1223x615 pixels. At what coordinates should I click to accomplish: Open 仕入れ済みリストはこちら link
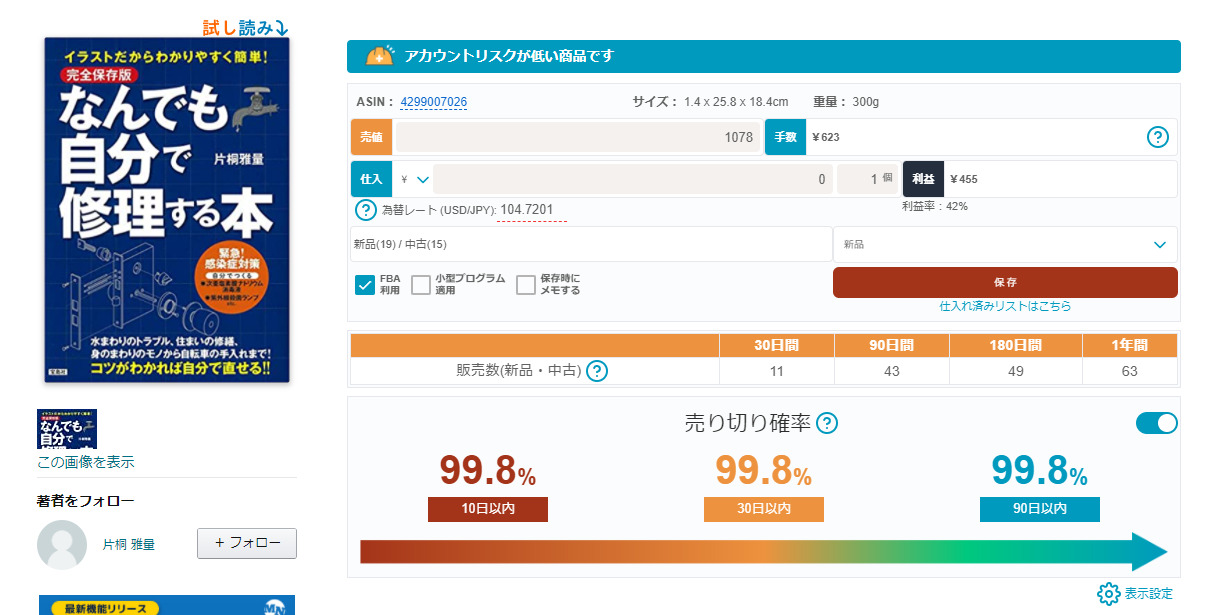click(1004, 306)
